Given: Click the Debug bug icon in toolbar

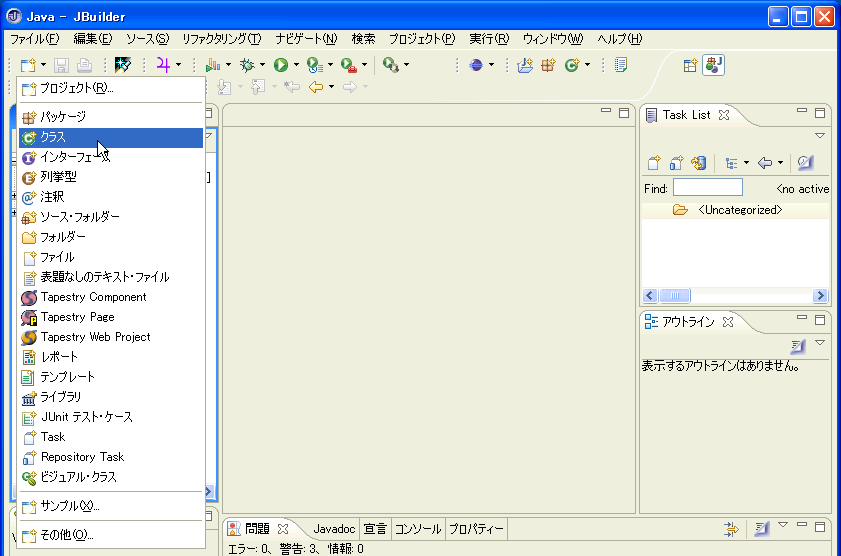Looking at the screenshot, I should [x=246, y=65].
